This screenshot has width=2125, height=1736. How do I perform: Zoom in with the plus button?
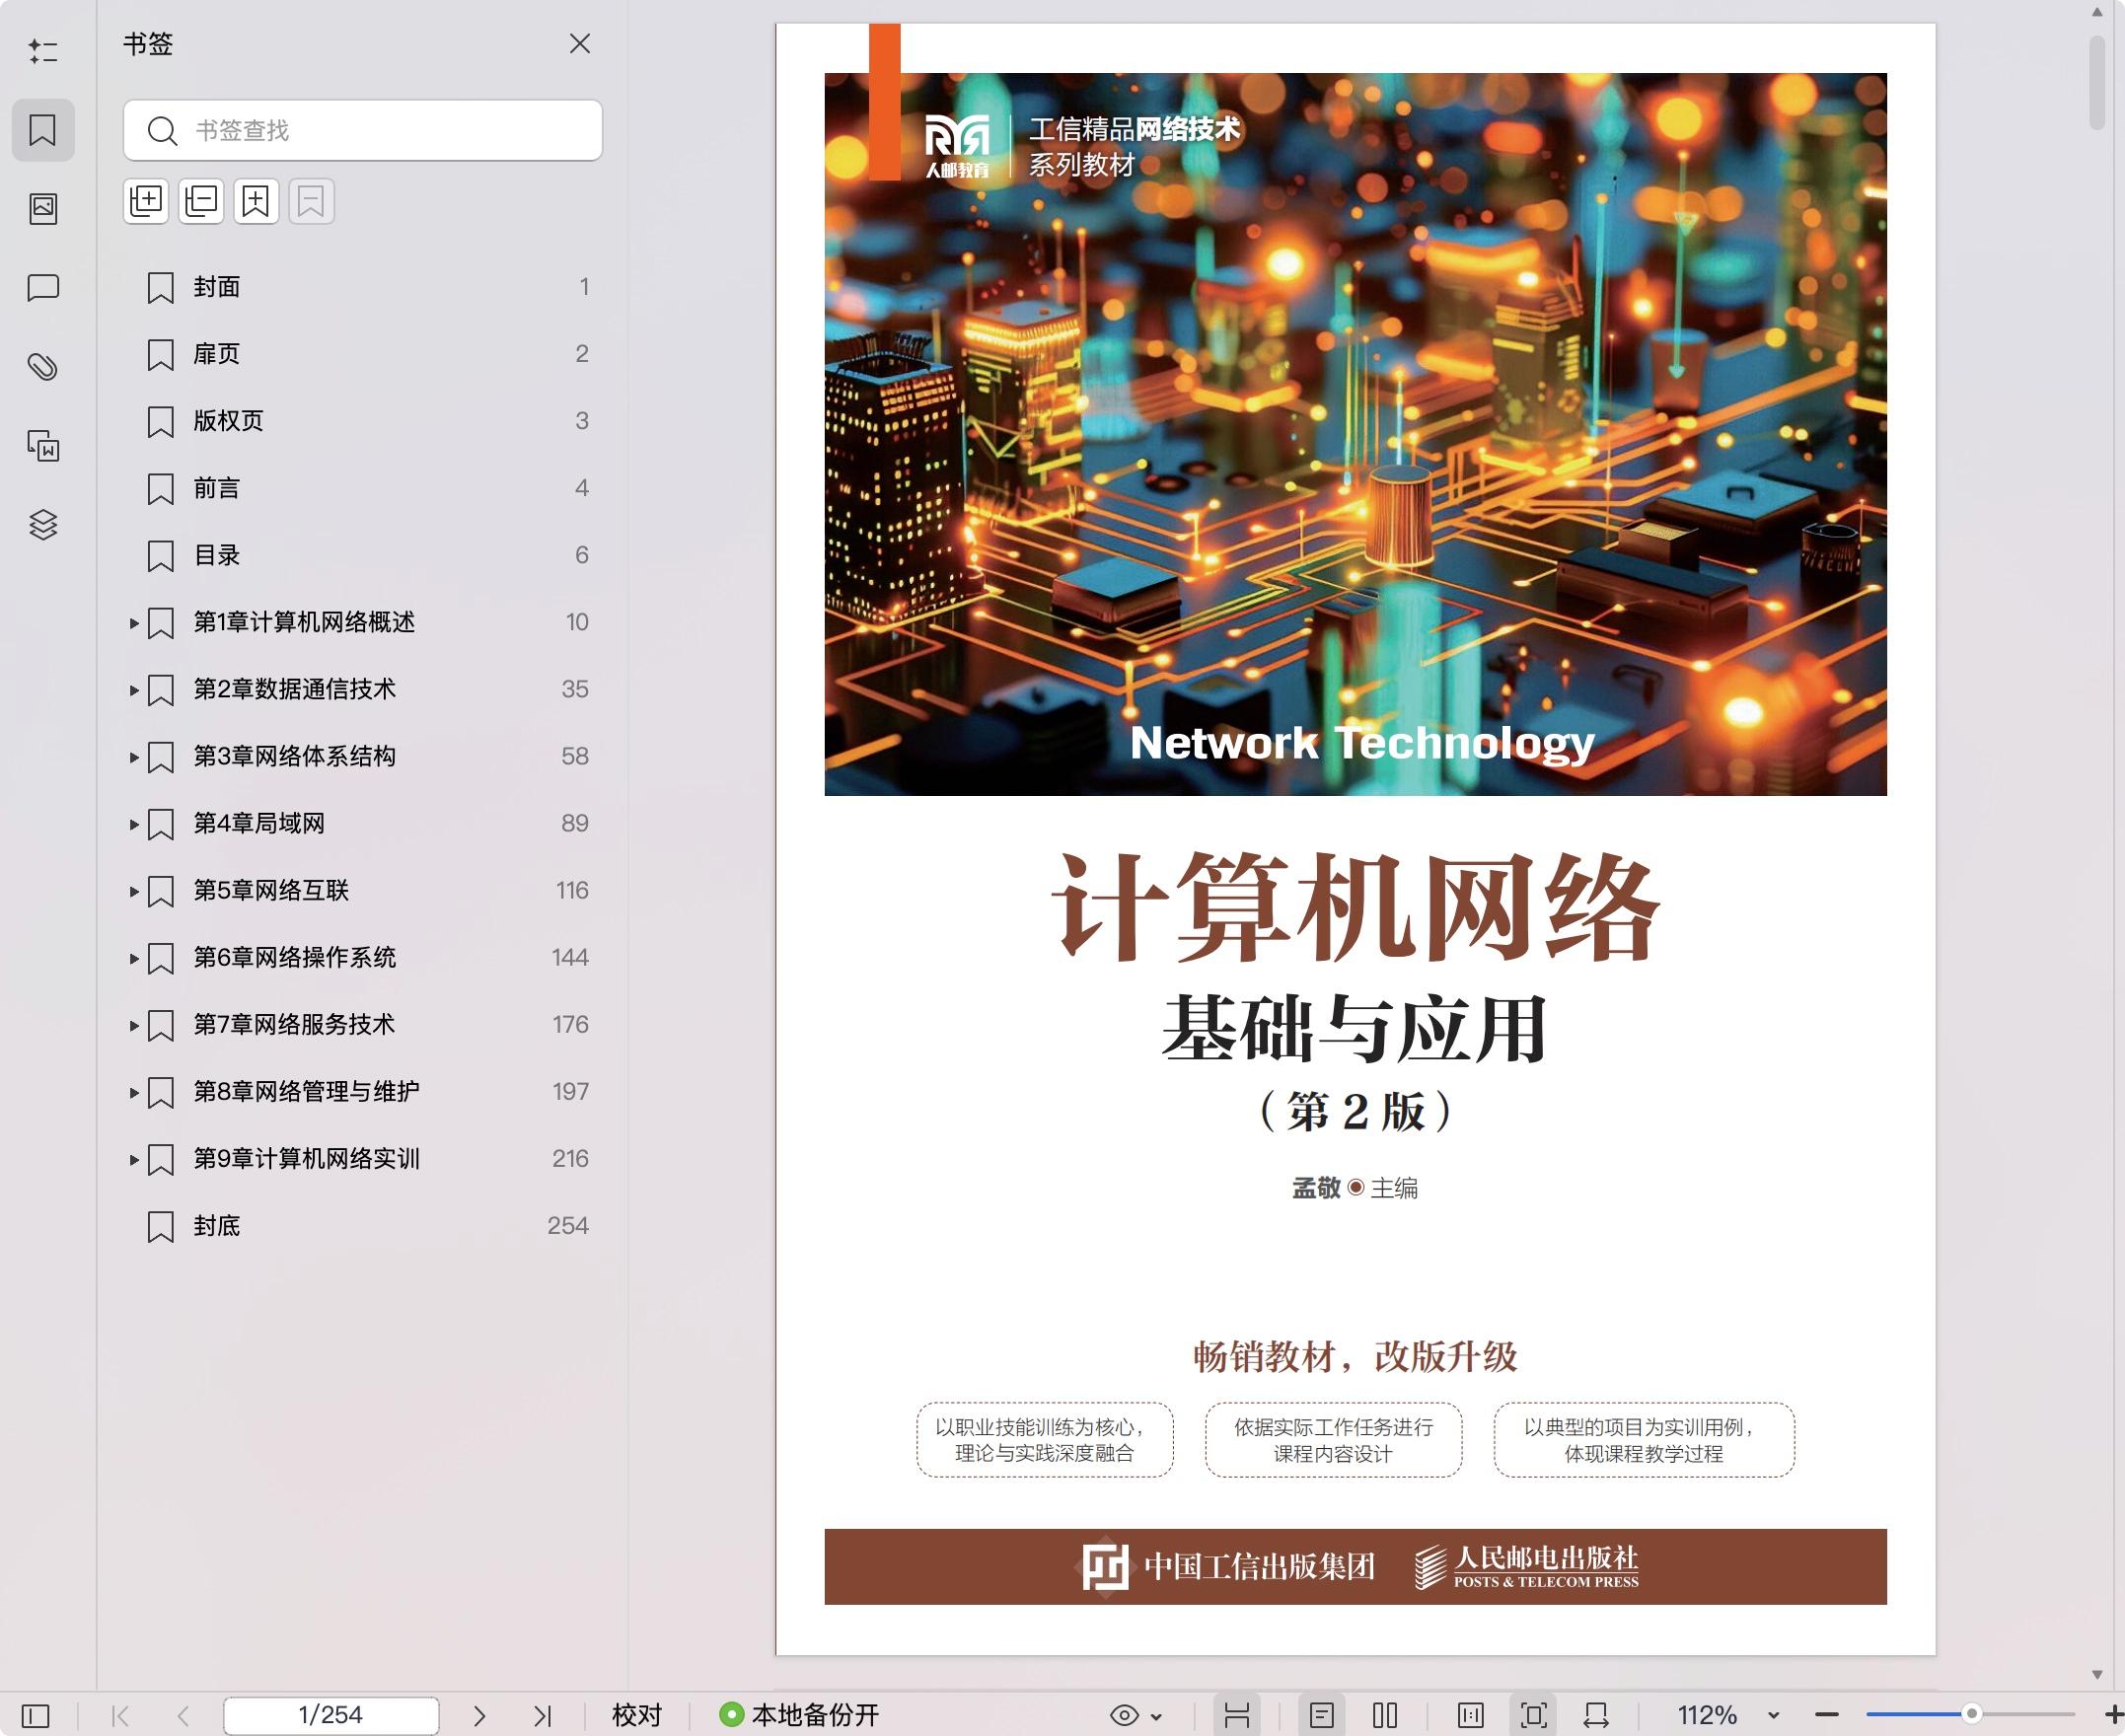coord(2113,1715)
